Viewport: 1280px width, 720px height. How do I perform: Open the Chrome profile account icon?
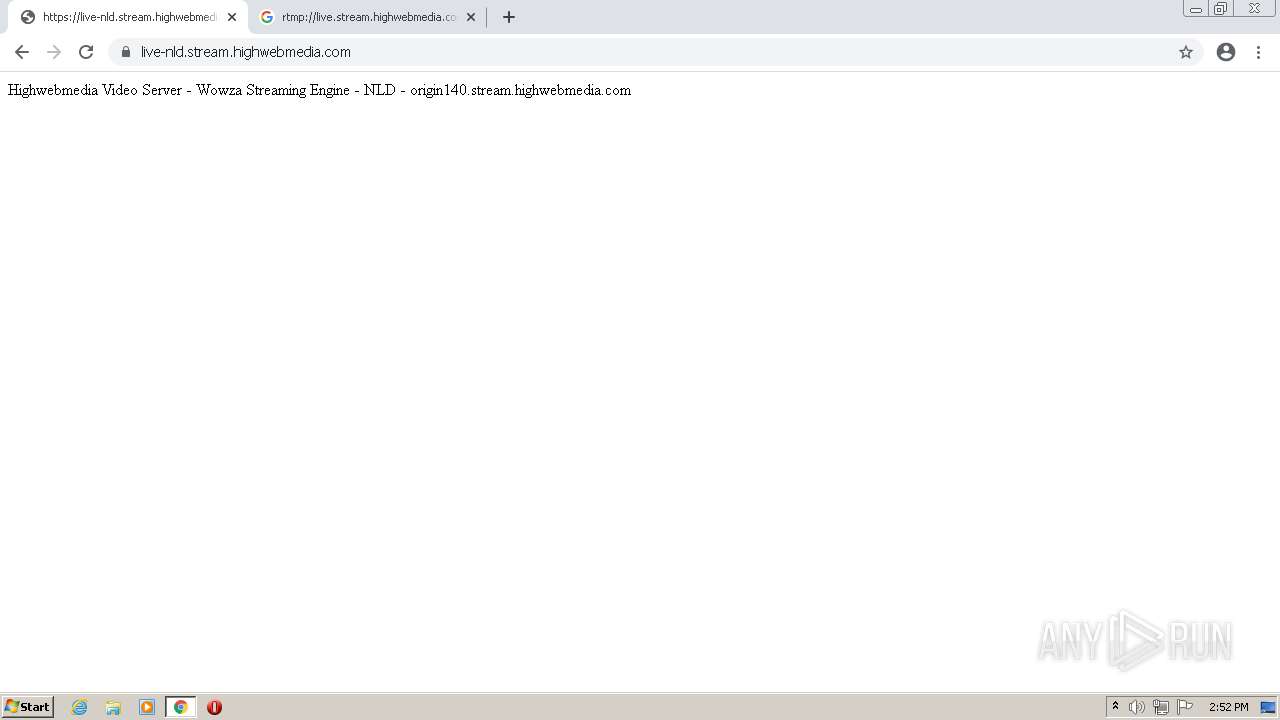1226,52
